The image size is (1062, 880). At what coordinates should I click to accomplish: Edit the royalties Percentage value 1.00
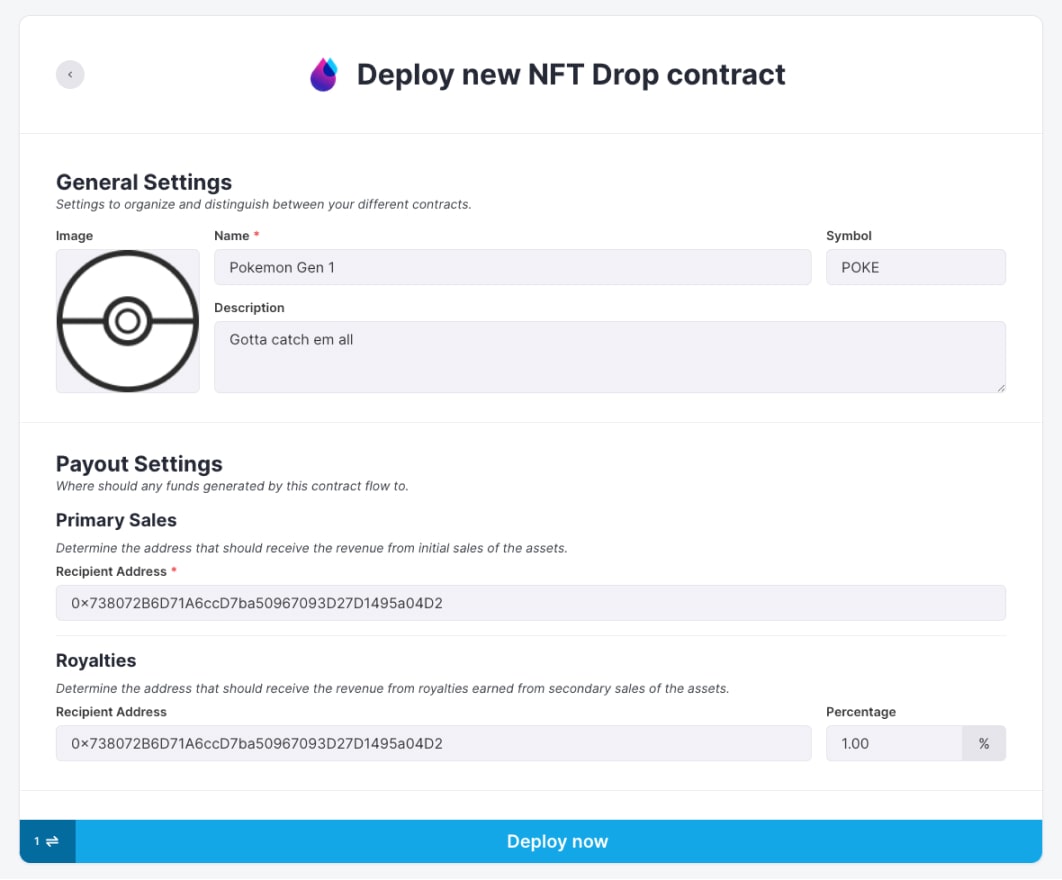pos(893,744)
